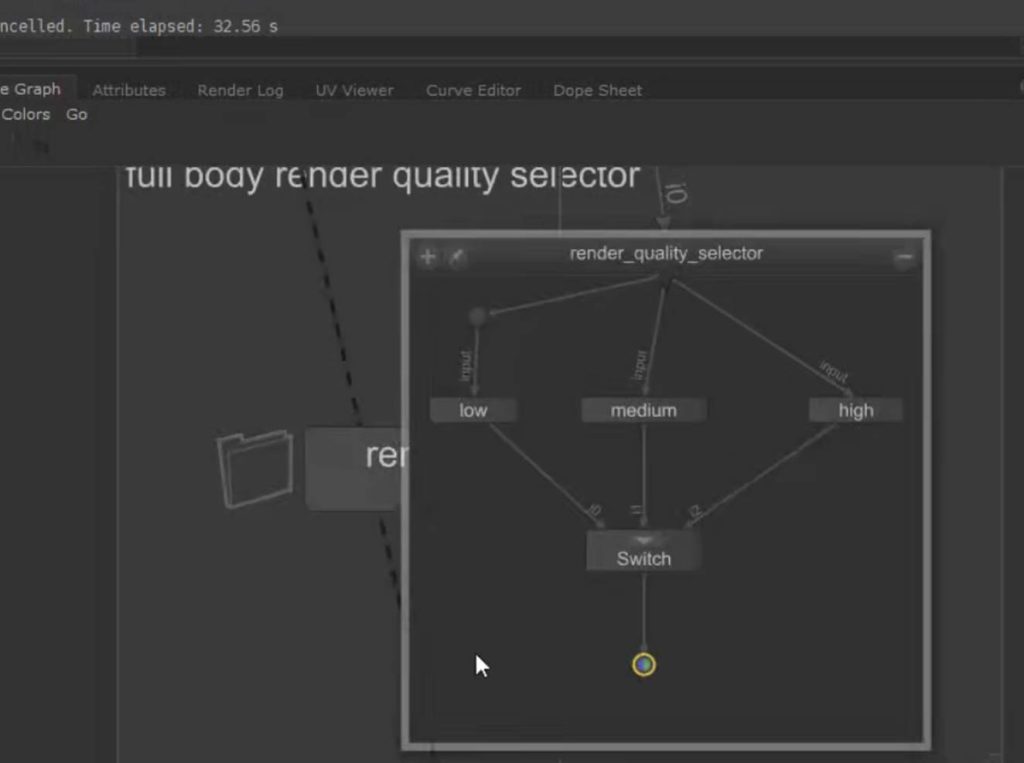Image resolution: width=1024 pixels, height=763 pixels.
Task: Click the pin icon beside the plus
Action: pos(455,258)
